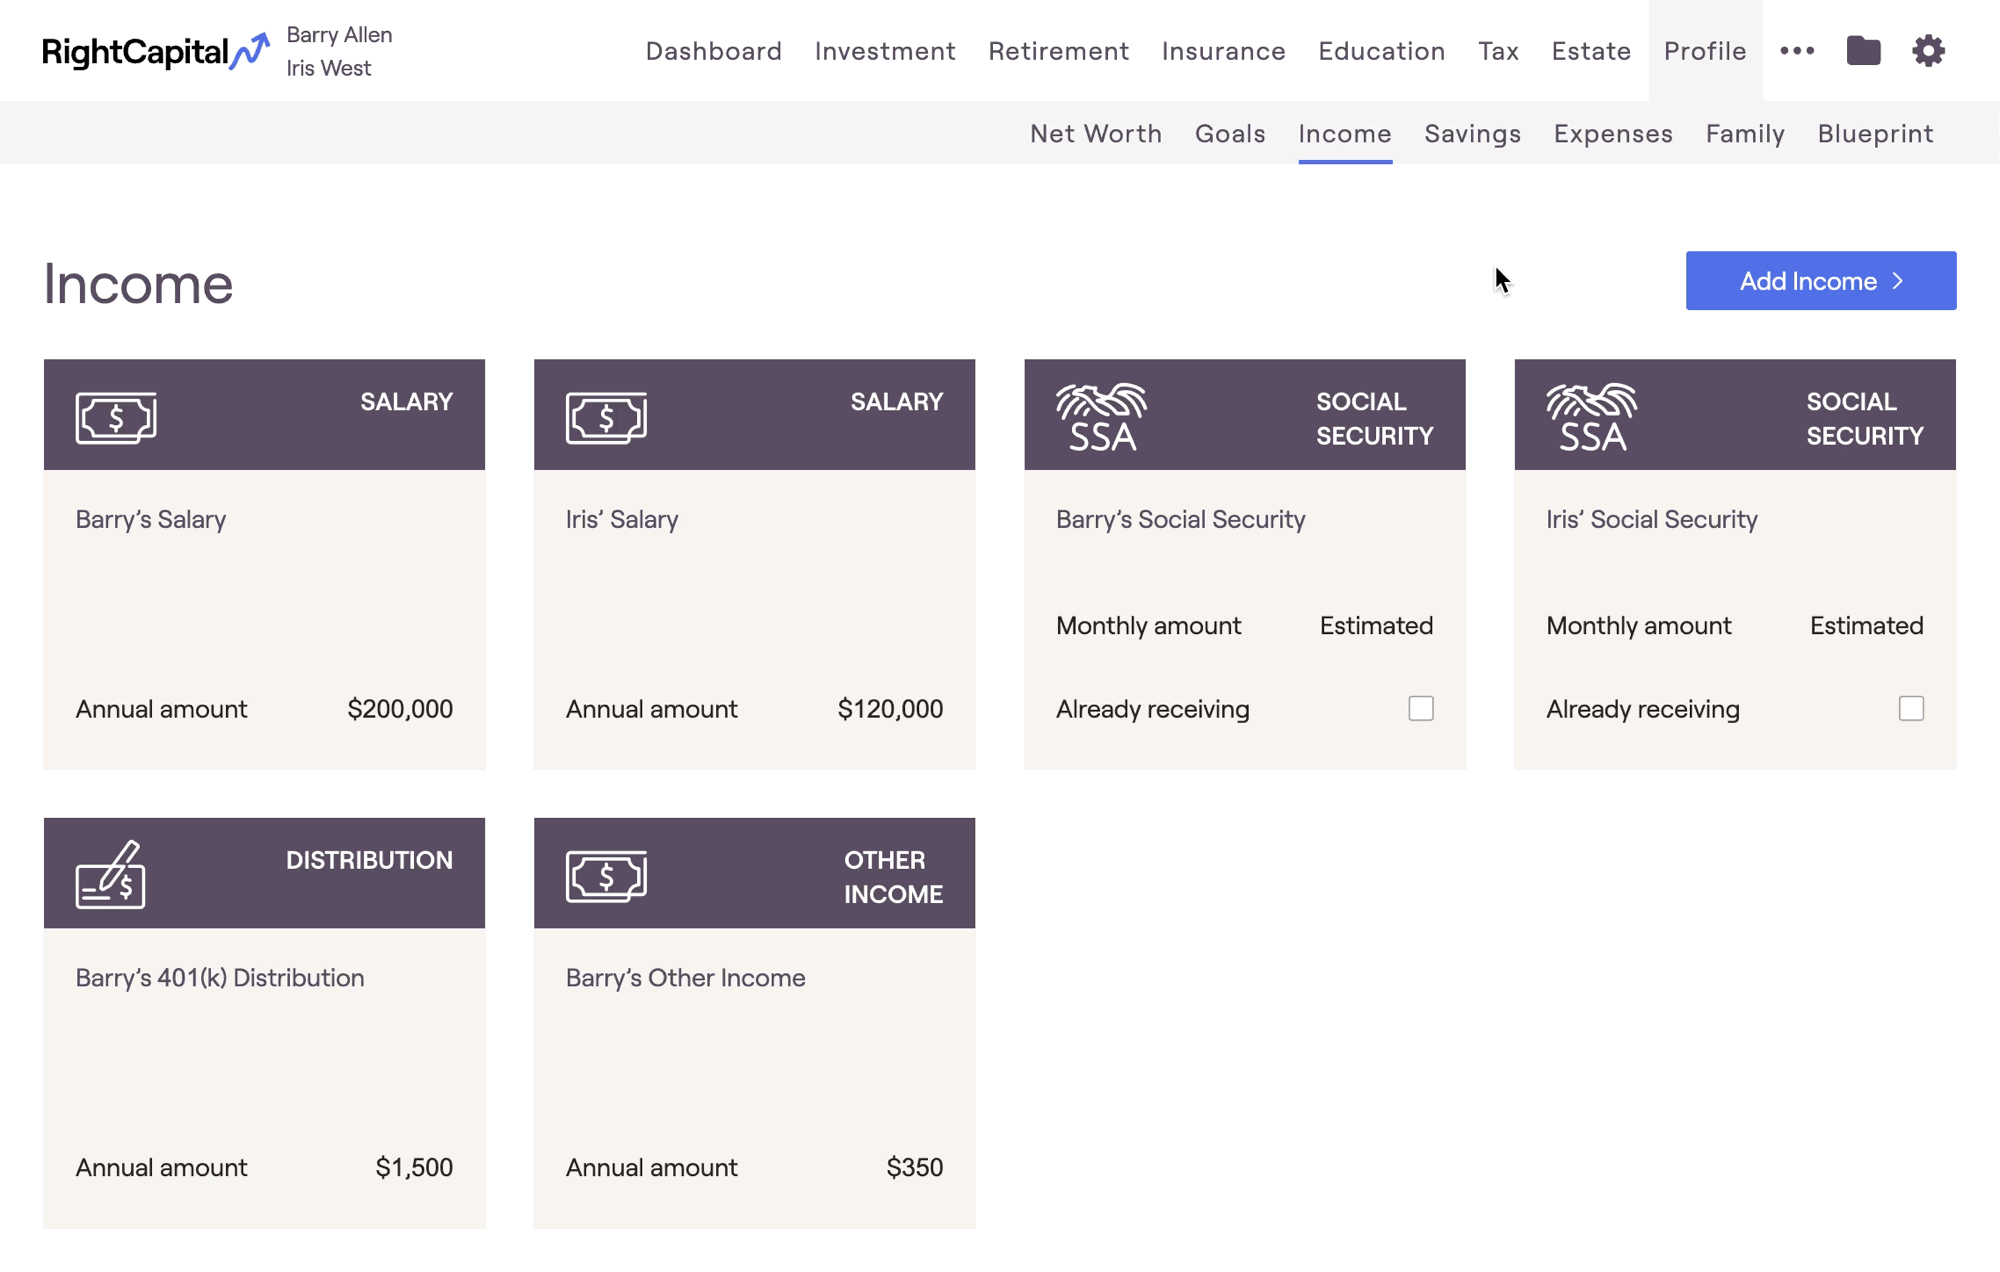Switch to the Net Worth tab
Image resolution: width=2000 pixels, height=1272 pixels.
[x=1096, y=133]
